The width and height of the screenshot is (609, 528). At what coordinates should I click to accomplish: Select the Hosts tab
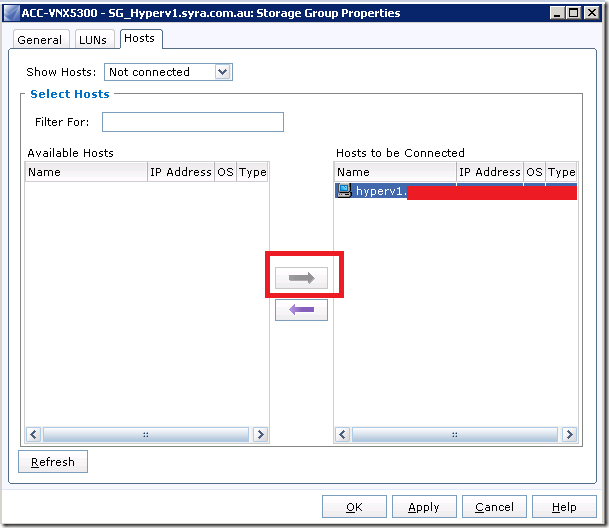[x=141, y=38]
